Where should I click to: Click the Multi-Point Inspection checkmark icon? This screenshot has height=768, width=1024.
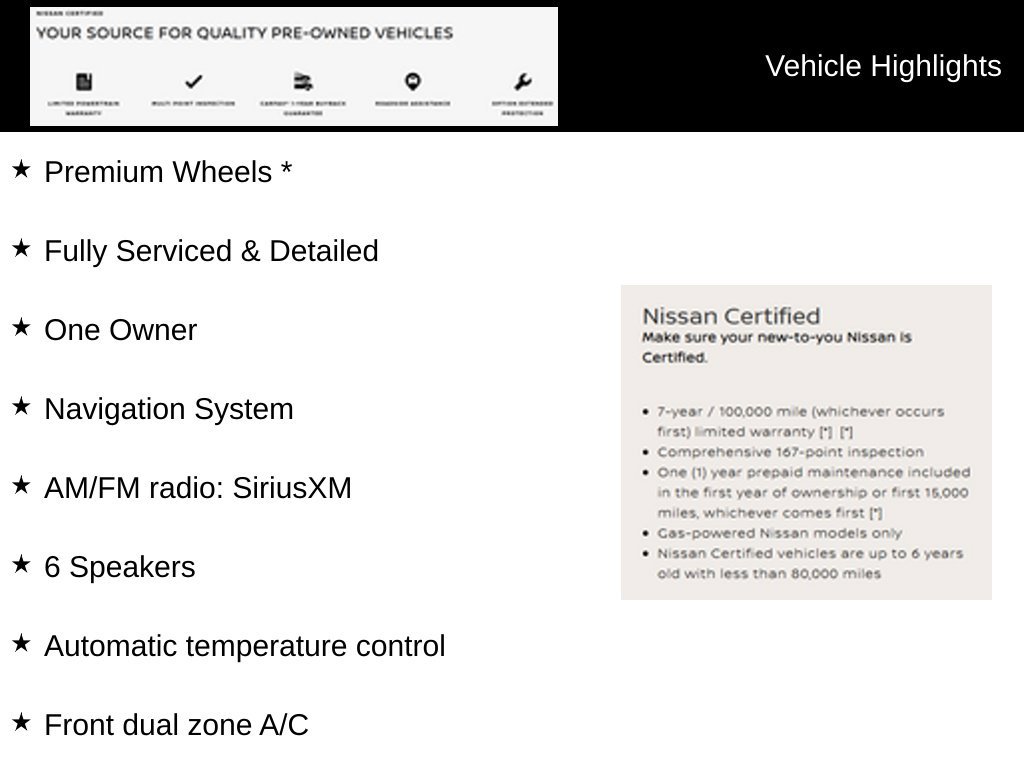click(x=193, y=82)
